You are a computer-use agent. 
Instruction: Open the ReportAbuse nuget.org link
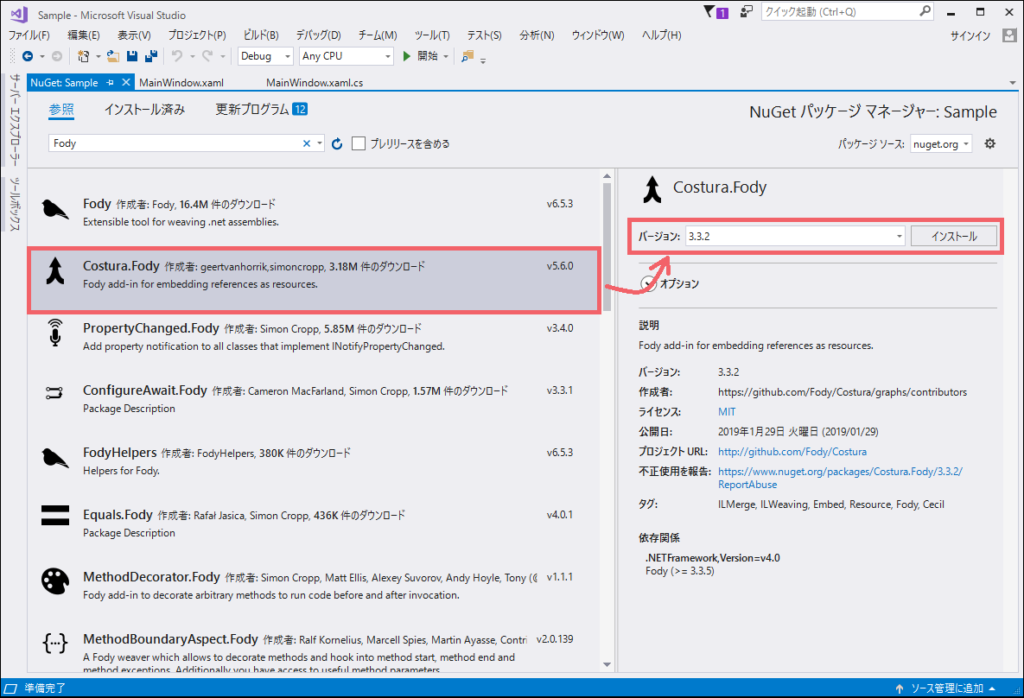tap(840, 478)
